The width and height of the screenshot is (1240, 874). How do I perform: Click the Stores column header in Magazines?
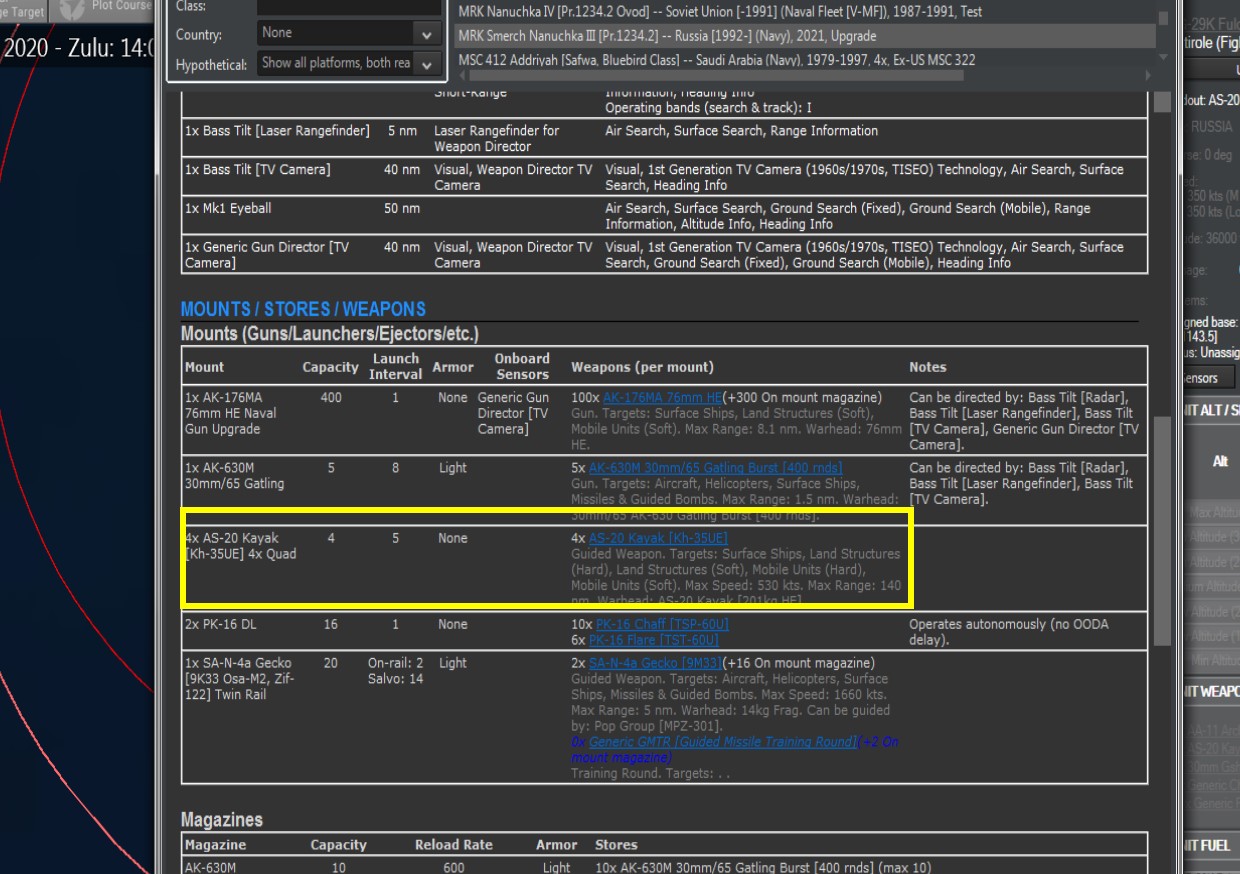(616, 845)
